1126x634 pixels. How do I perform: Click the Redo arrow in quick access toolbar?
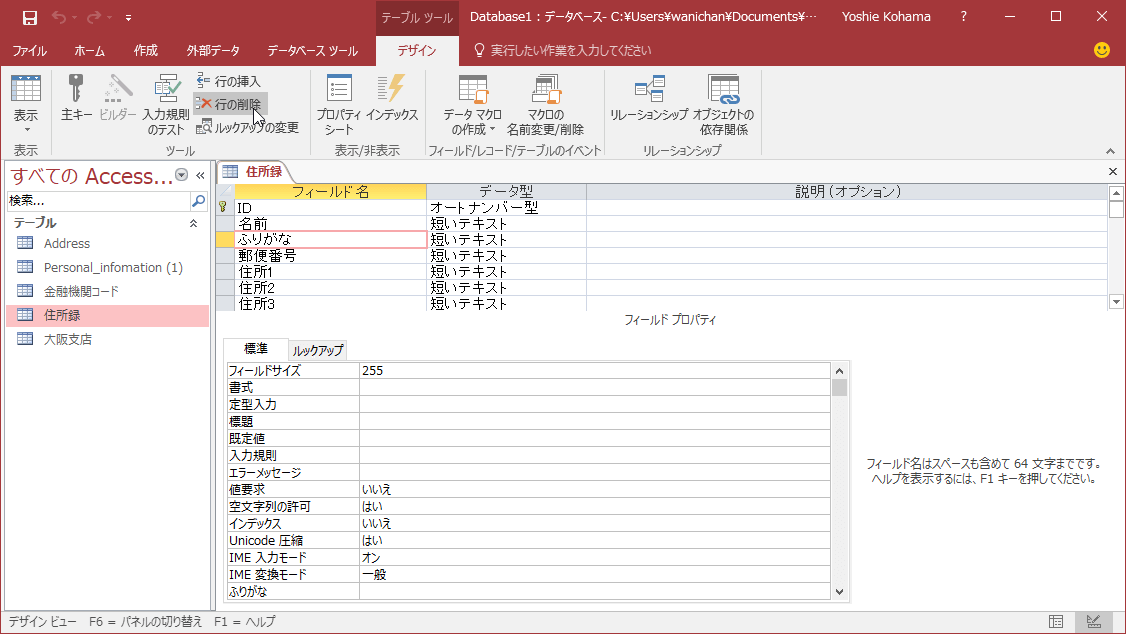(x=94, y=17)
